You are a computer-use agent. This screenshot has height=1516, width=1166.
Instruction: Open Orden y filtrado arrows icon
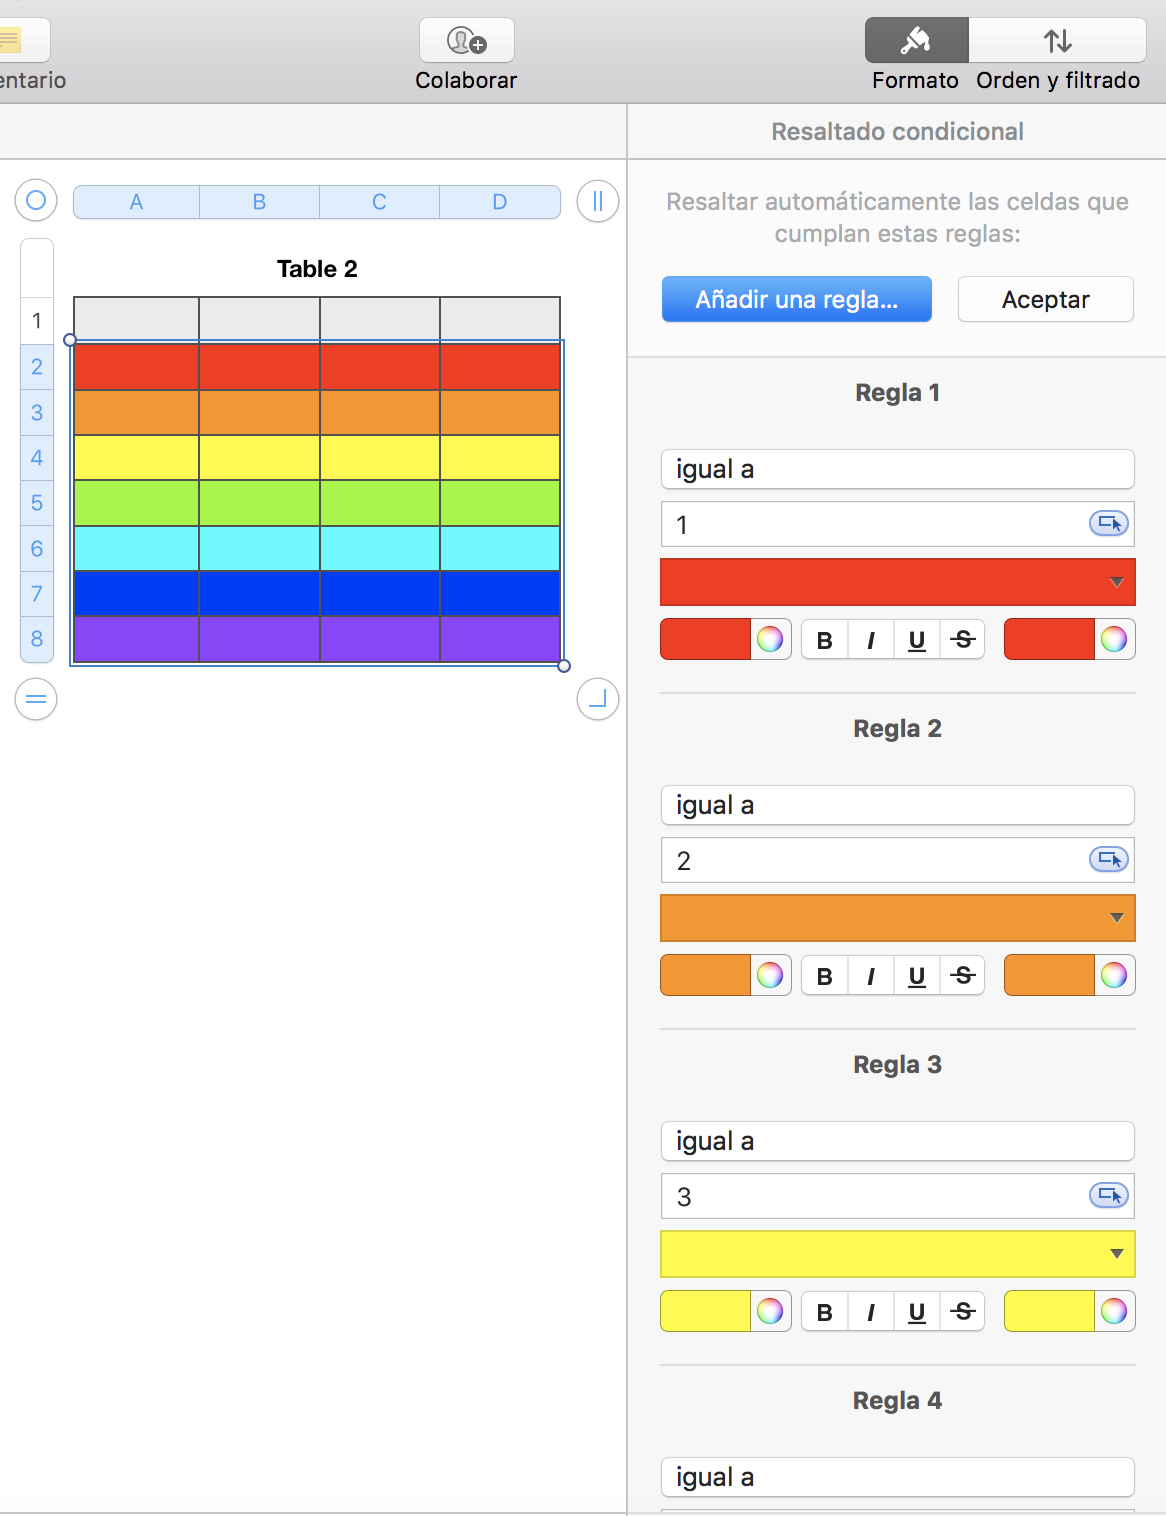(x=1057, y=41)
